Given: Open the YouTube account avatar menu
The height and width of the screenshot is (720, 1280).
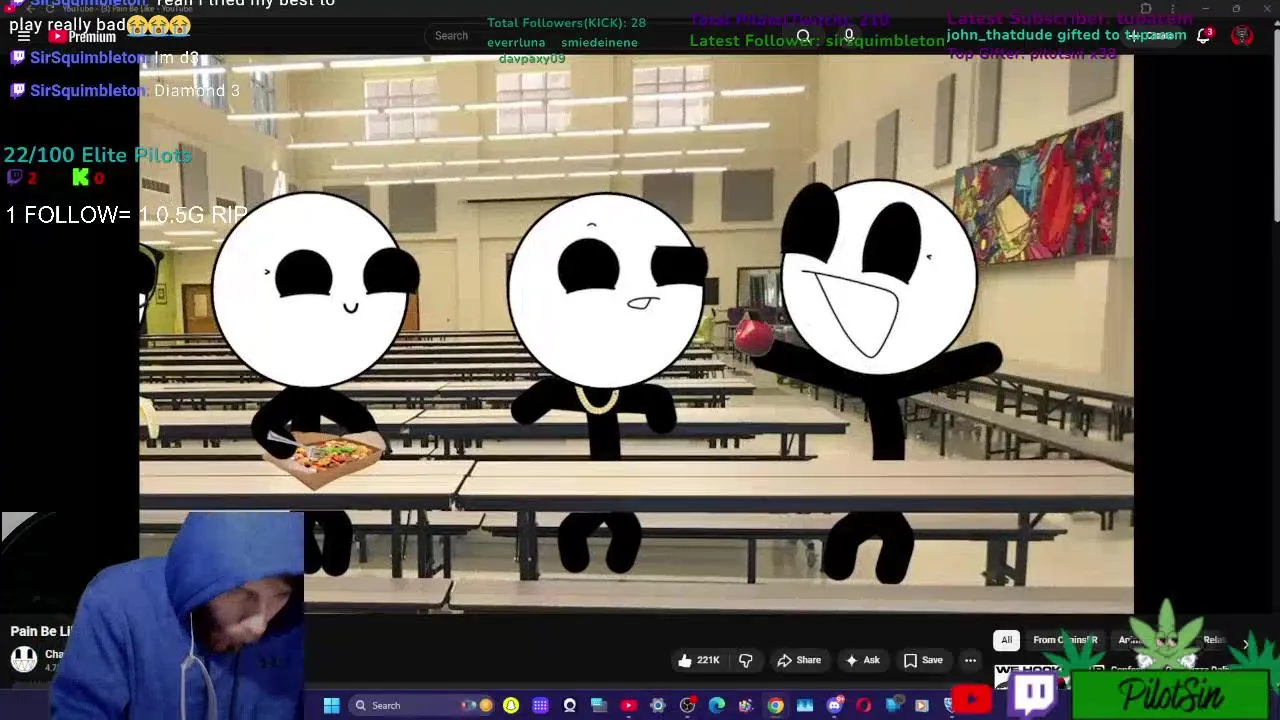Looking at the screenshot, I should pyautogui.click(x=1242, y=36).
